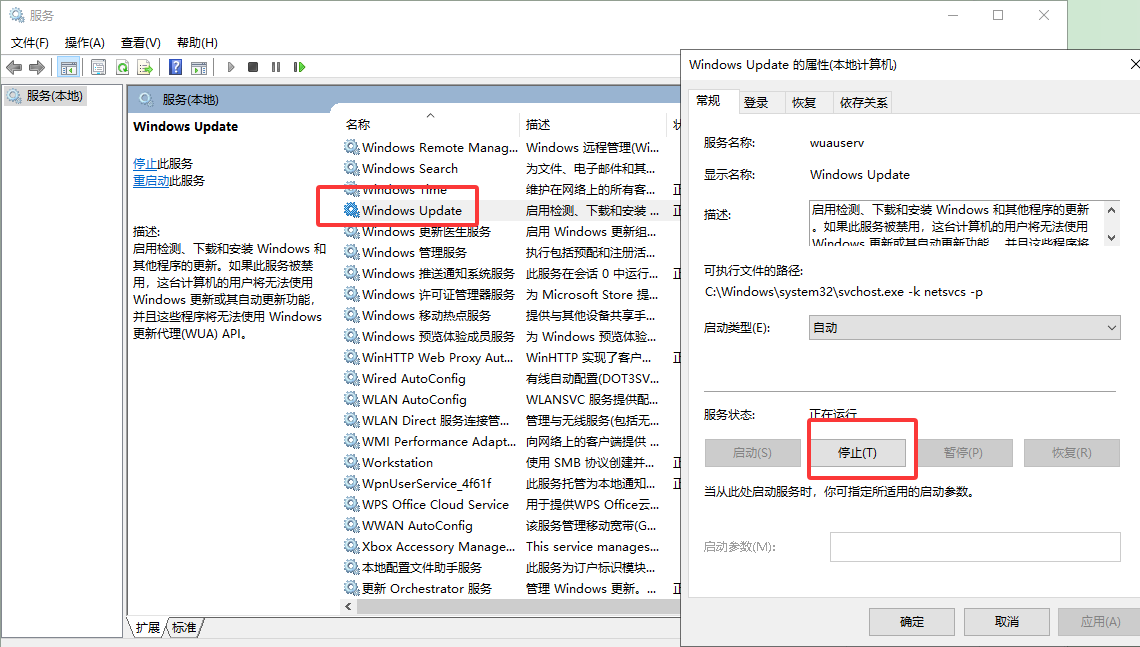Click the 停止 link for this service
1140x647 pixels.
[145, 164]
